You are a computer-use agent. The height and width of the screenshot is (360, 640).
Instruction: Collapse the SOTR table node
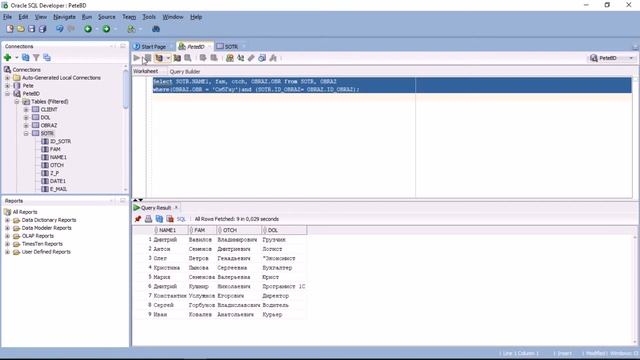(26, 133)
